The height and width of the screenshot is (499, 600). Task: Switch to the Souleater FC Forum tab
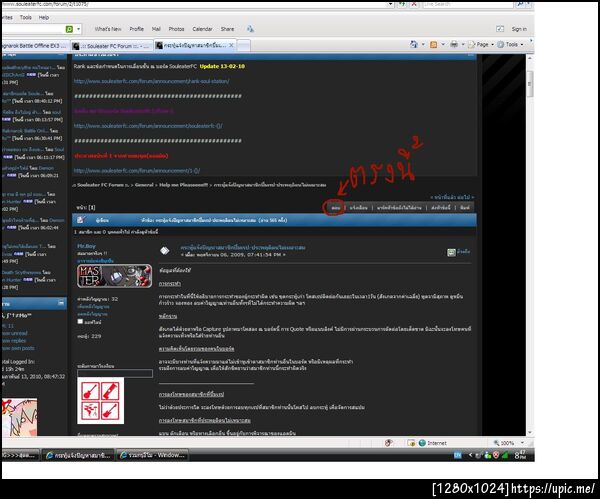(112, 46)
